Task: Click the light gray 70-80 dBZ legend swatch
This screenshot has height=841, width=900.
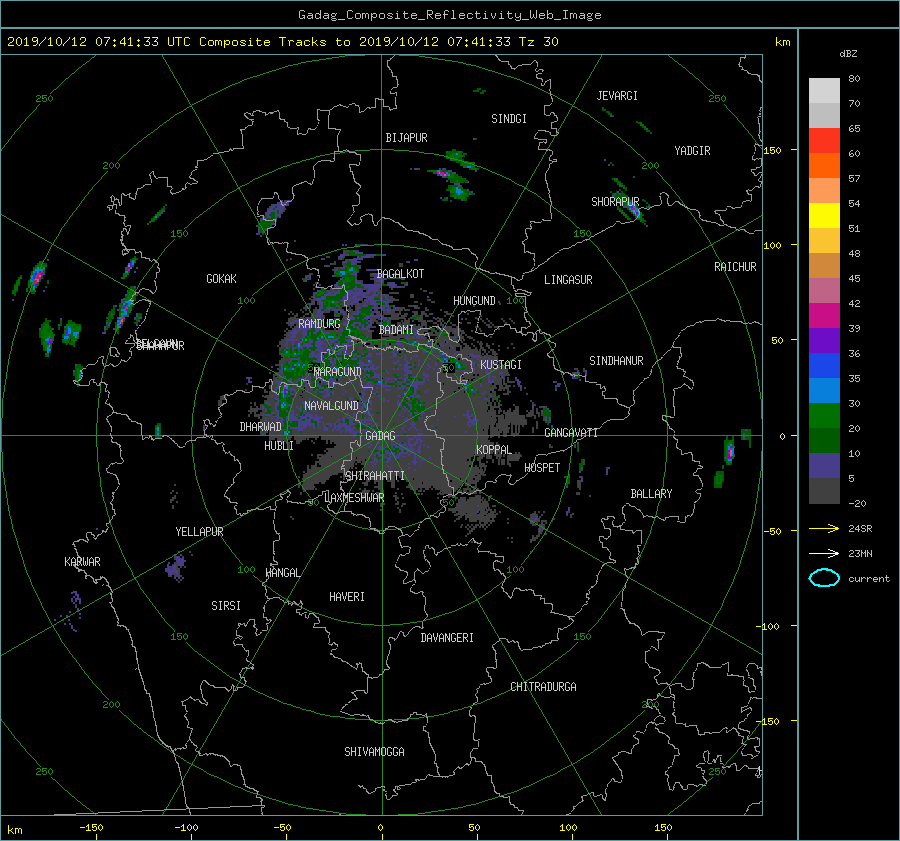Action: coord(824,91)
